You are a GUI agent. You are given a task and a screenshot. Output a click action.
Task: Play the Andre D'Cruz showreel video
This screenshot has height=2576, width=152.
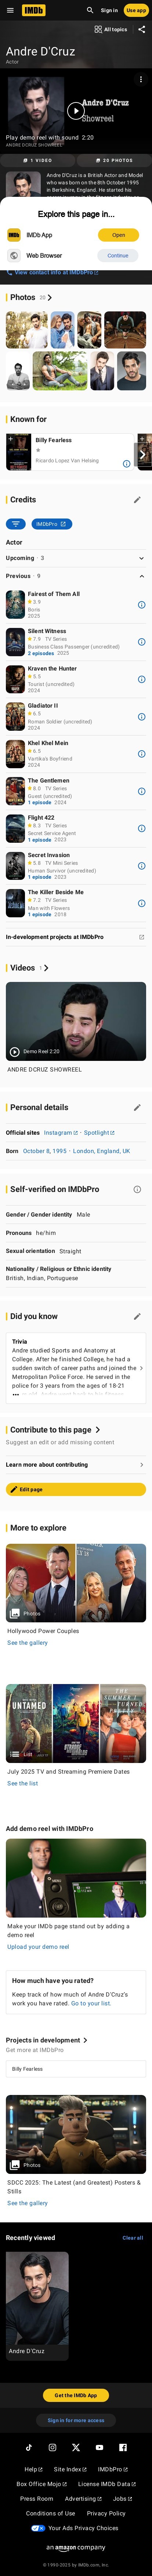pyautogui.click(x=76, y=110)
